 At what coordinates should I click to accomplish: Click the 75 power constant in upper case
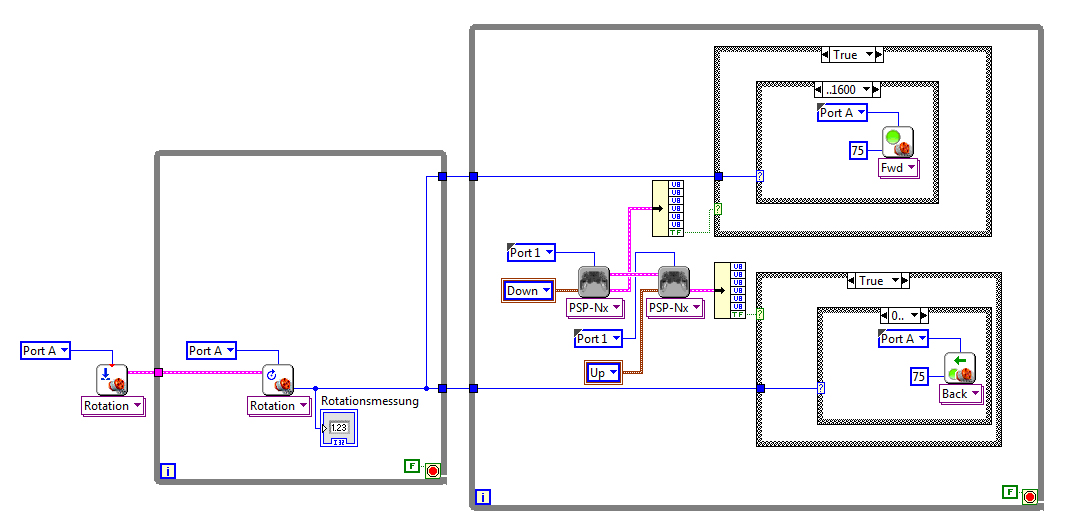859,150
